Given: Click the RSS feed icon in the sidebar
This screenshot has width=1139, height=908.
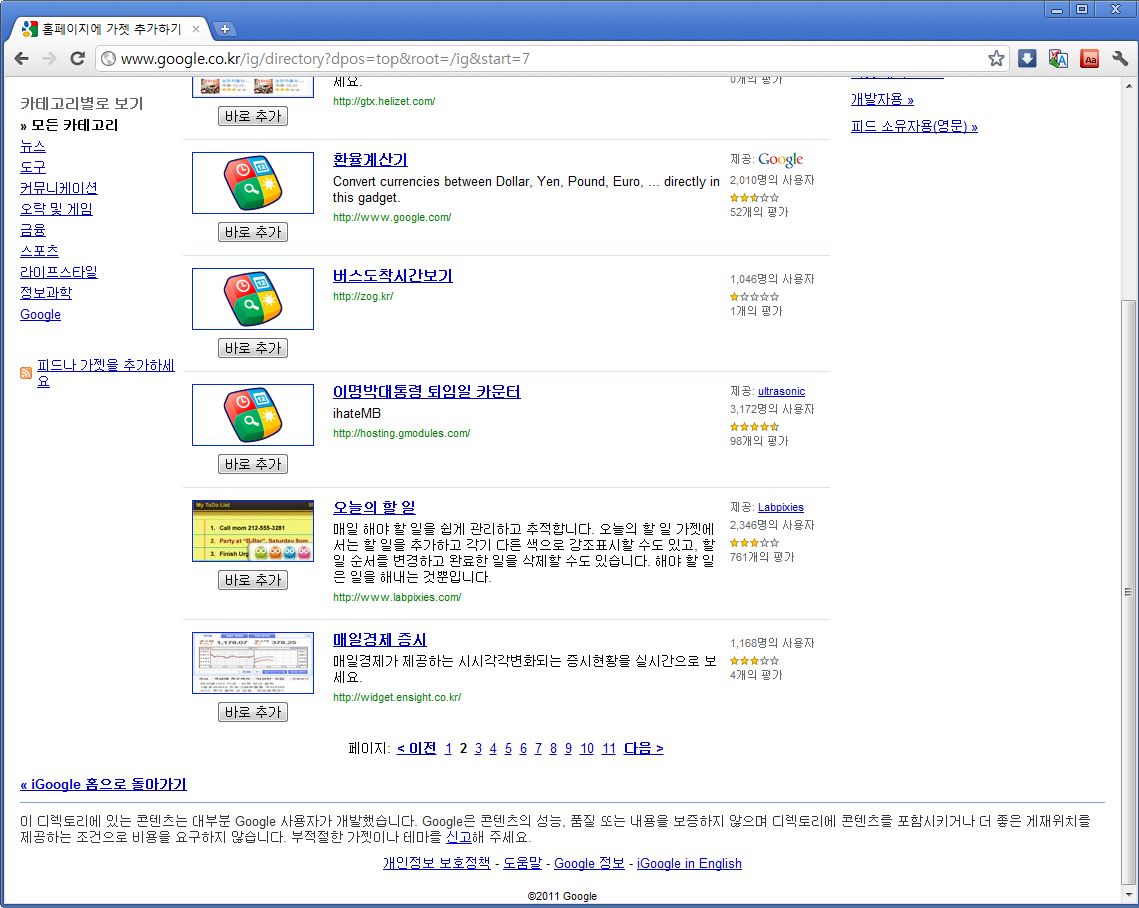Looking at the screenshot, I should [26, 373].
